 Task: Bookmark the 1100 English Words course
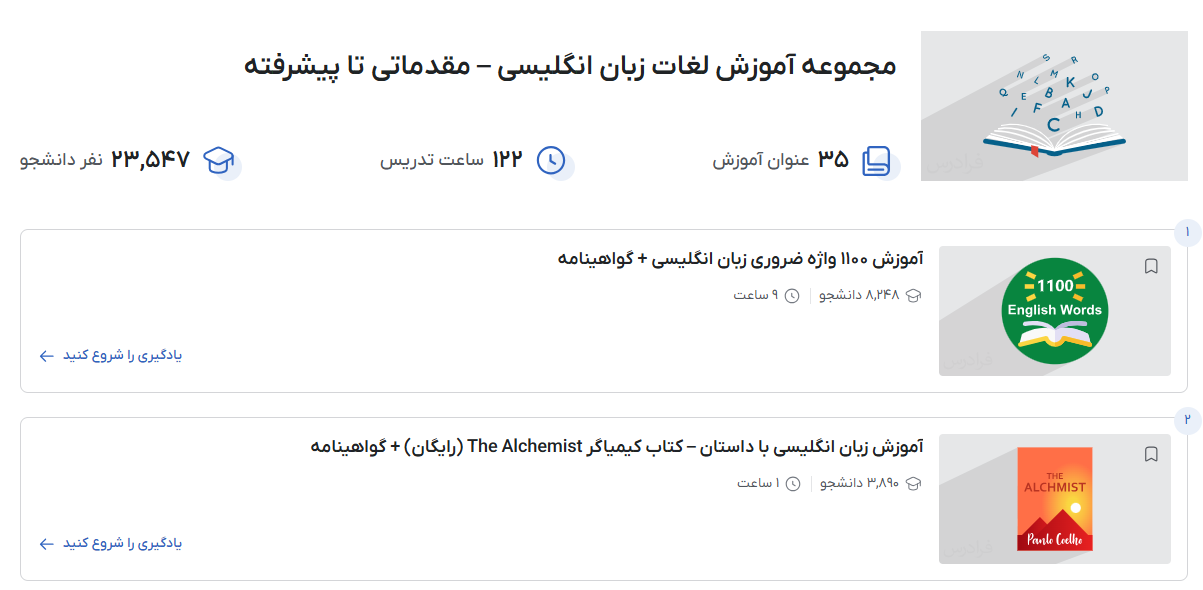[x=1151, y=266]
